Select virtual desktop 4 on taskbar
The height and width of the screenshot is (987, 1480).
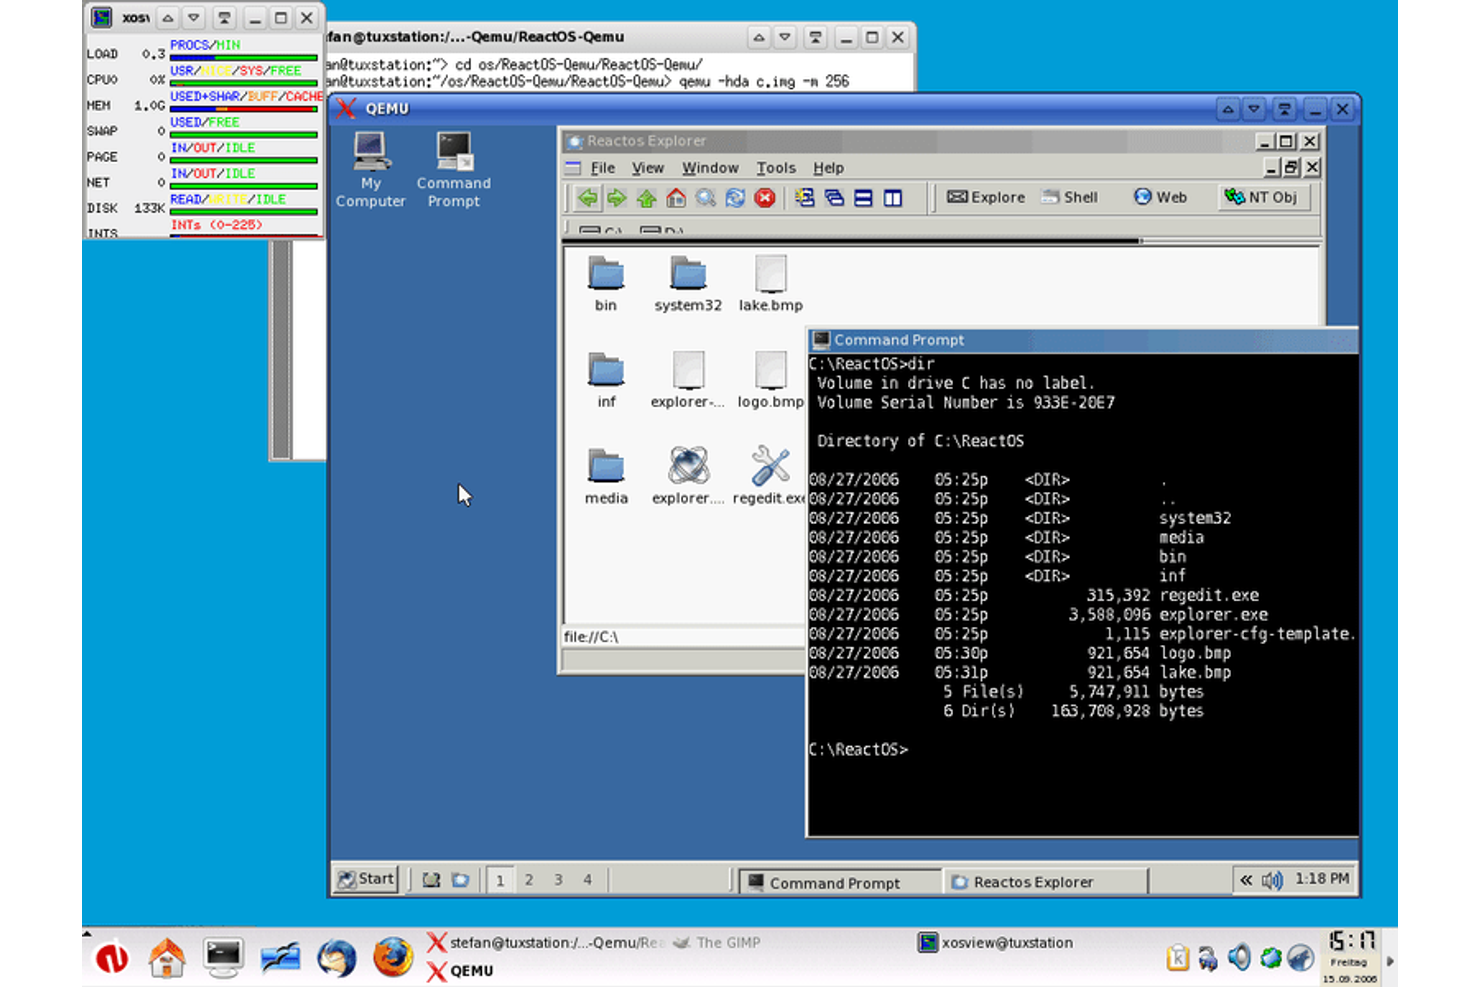(x=588, y=879)
